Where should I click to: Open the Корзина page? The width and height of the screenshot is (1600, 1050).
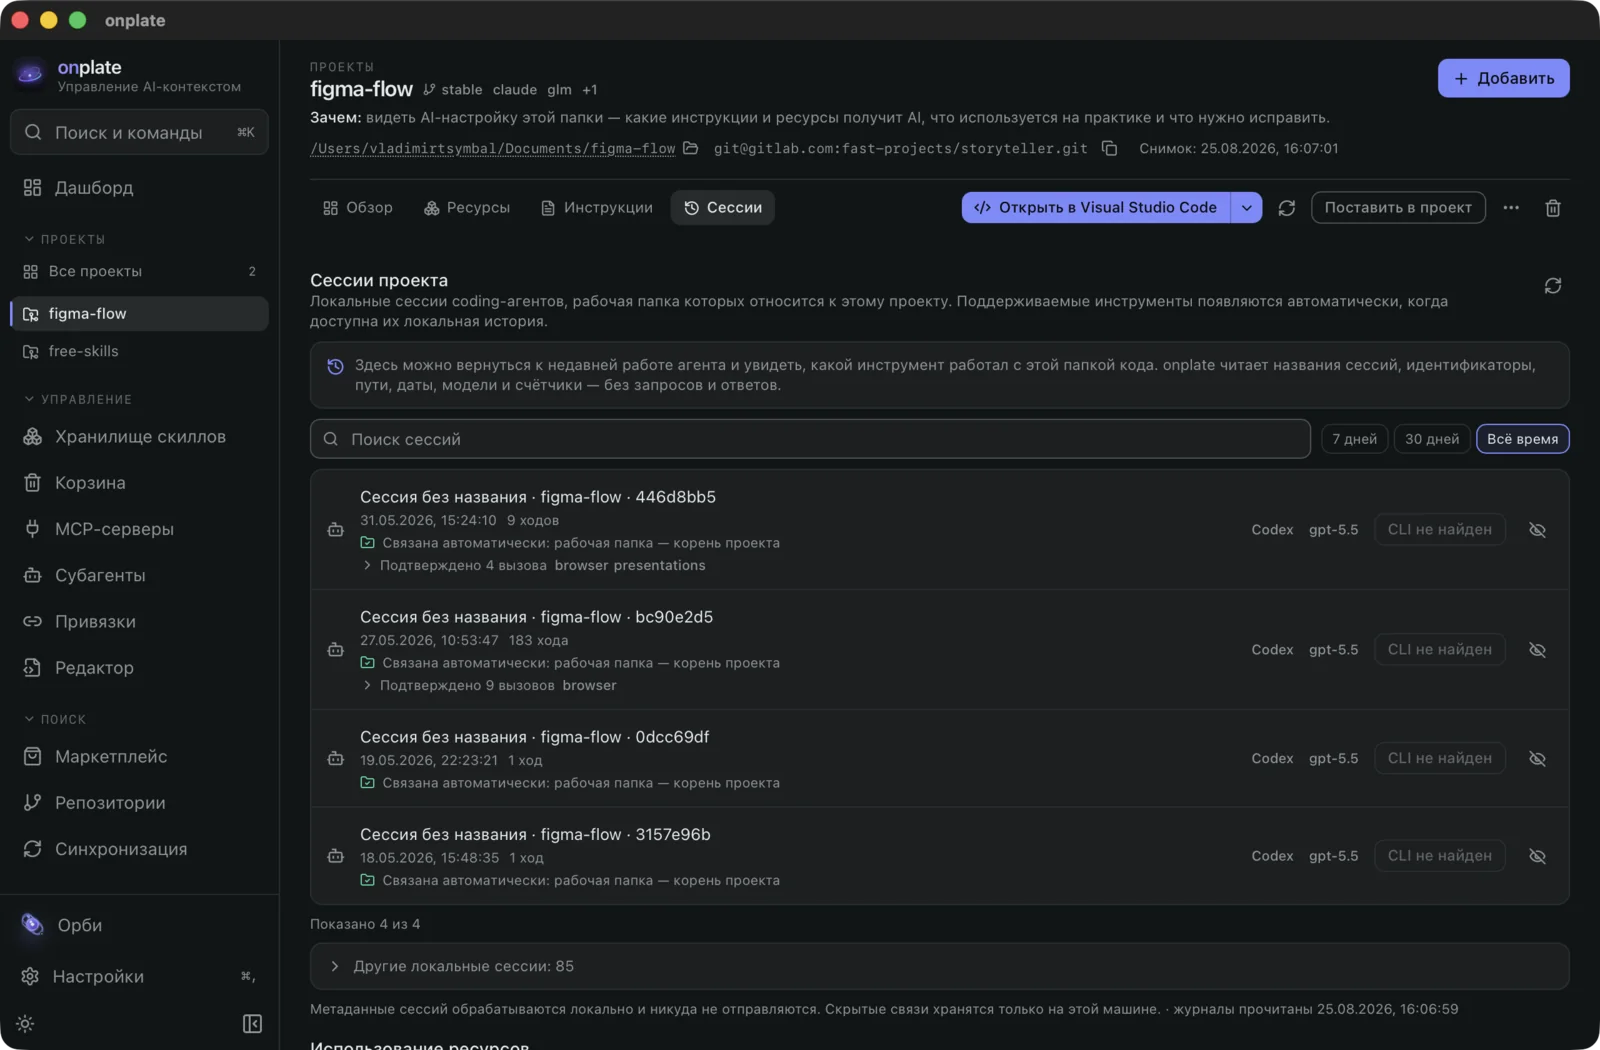(x=139, y=483)
